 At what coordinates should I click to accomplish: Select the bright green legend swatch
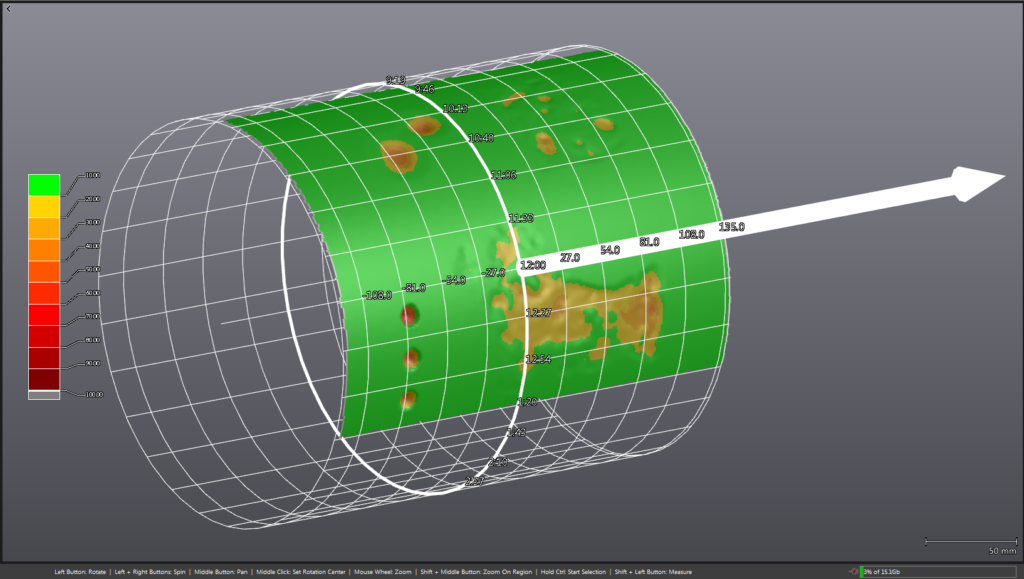[x=44, y=184]
